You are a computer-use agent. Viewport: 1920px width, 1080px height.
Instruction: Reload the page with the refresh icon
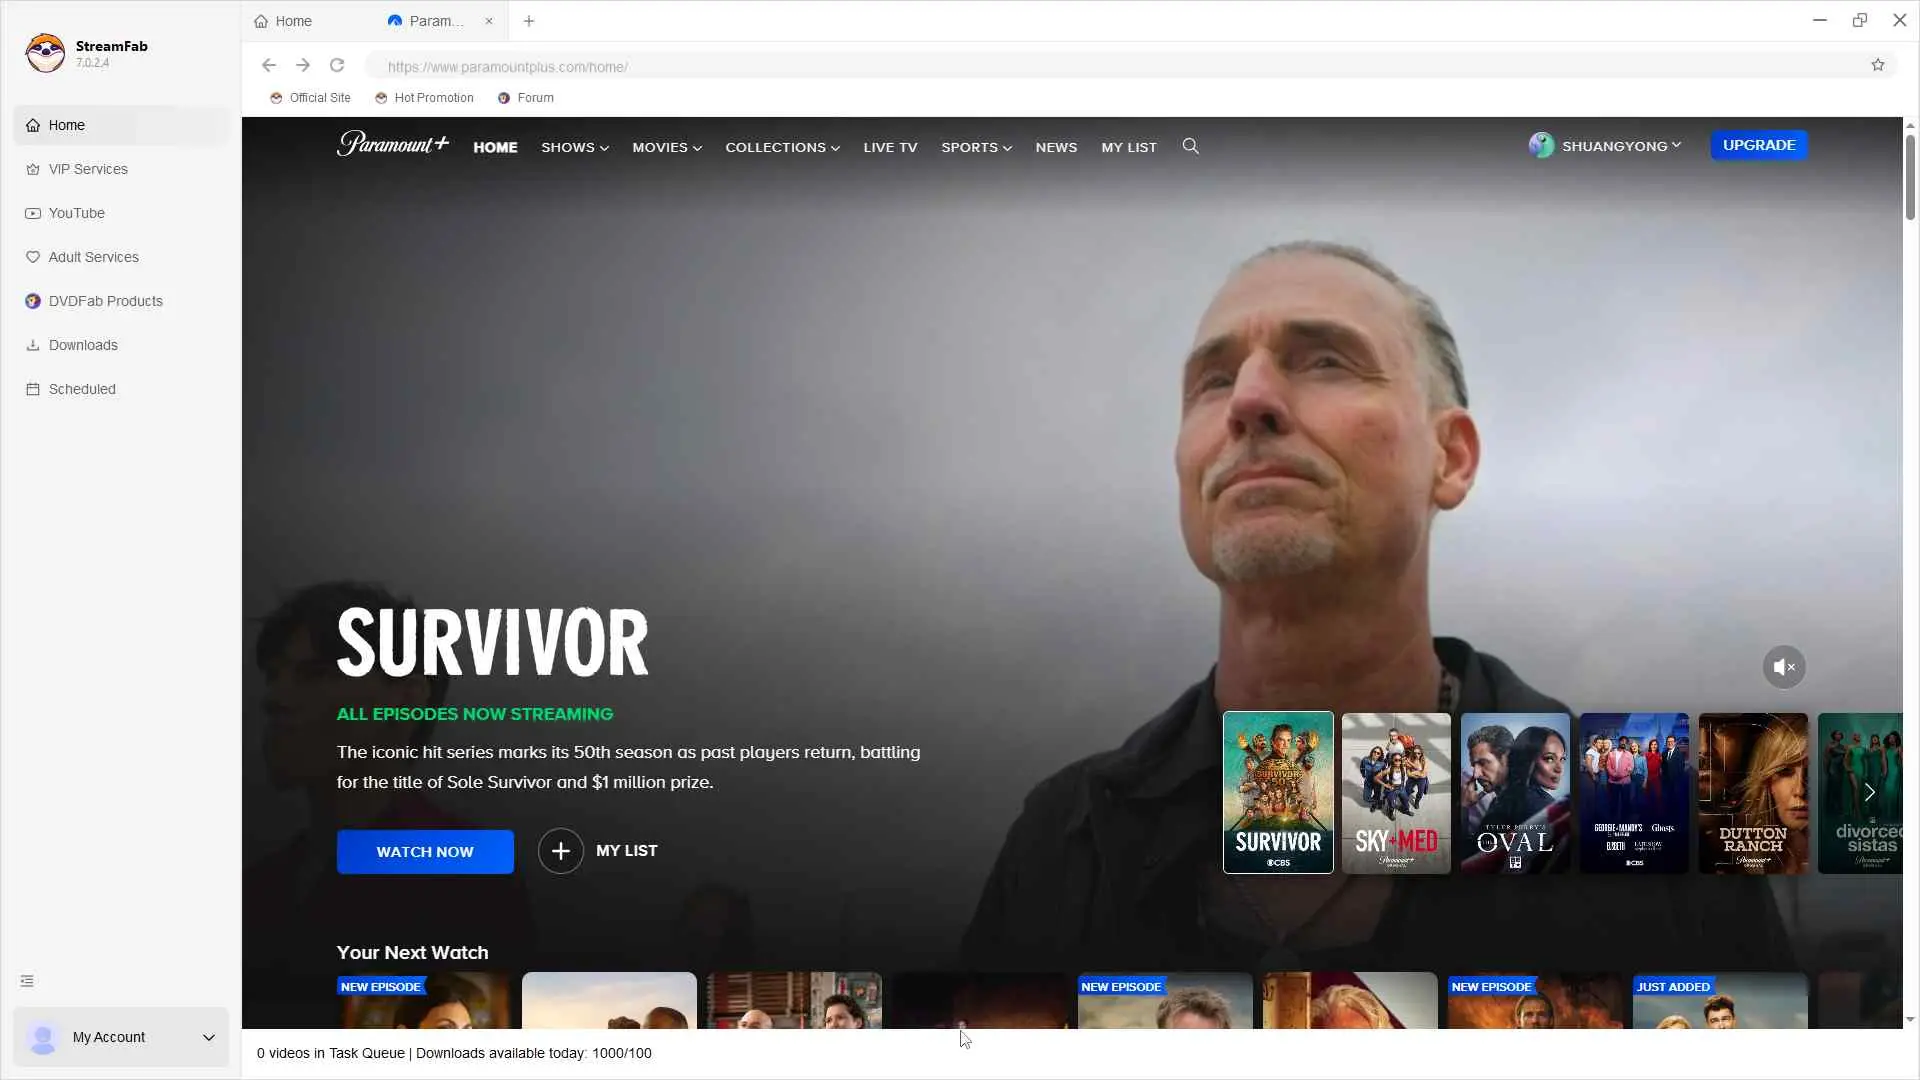click(x=337, y=65)
